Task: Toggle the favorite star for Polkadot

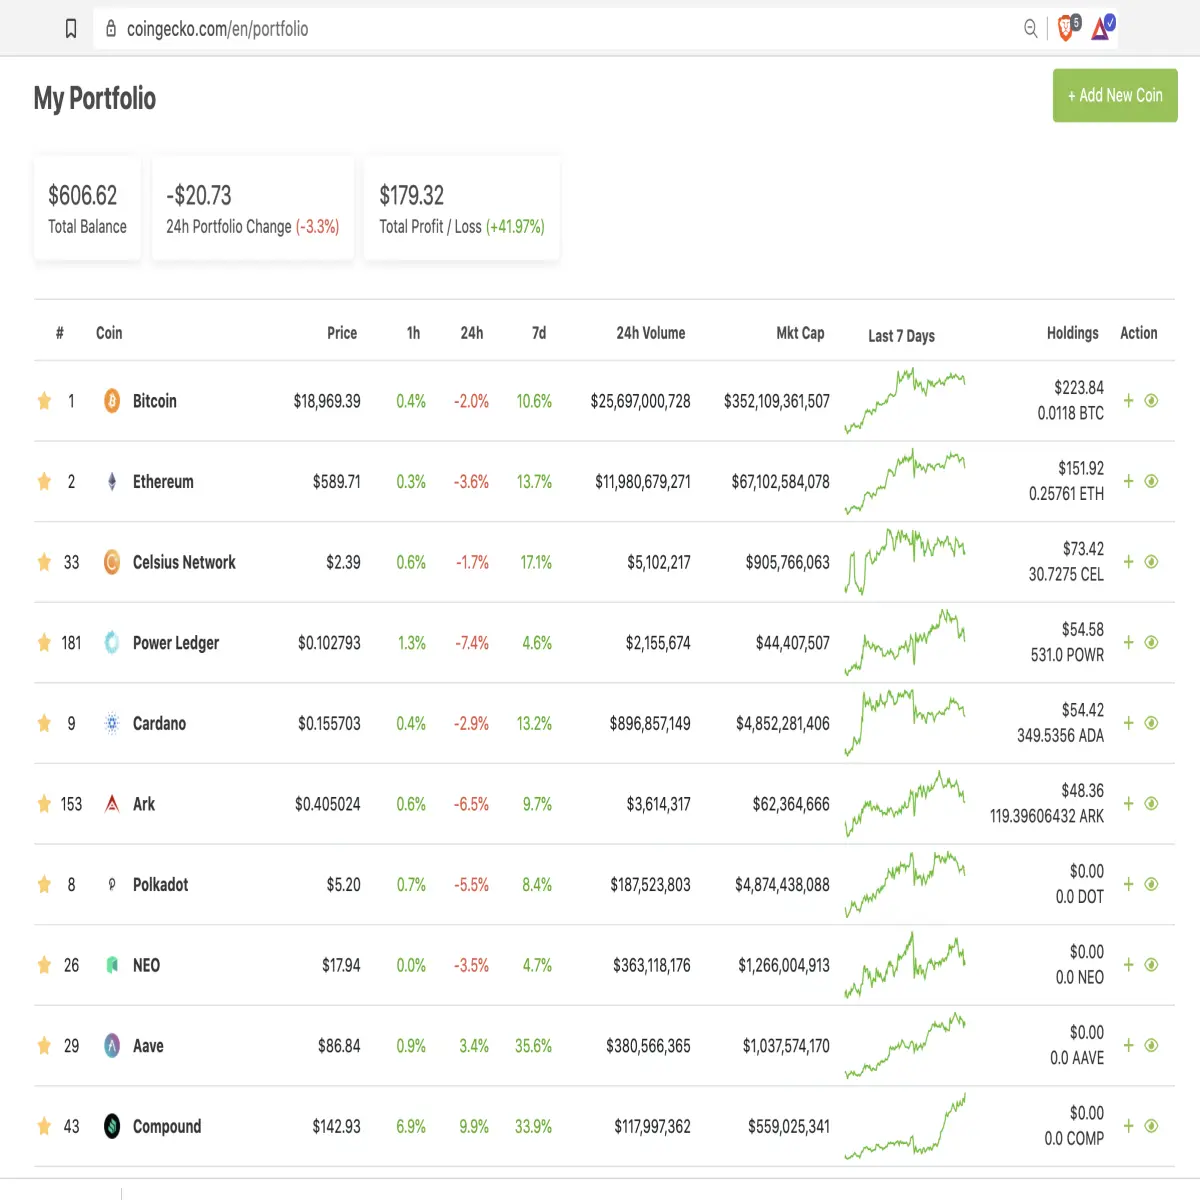Action: (x=44, y=885)
